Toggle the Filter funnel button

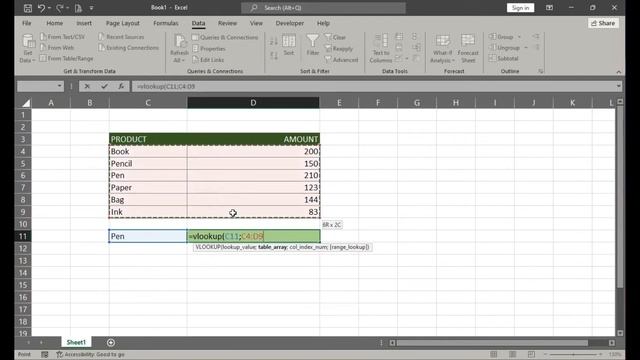point(313,45)
